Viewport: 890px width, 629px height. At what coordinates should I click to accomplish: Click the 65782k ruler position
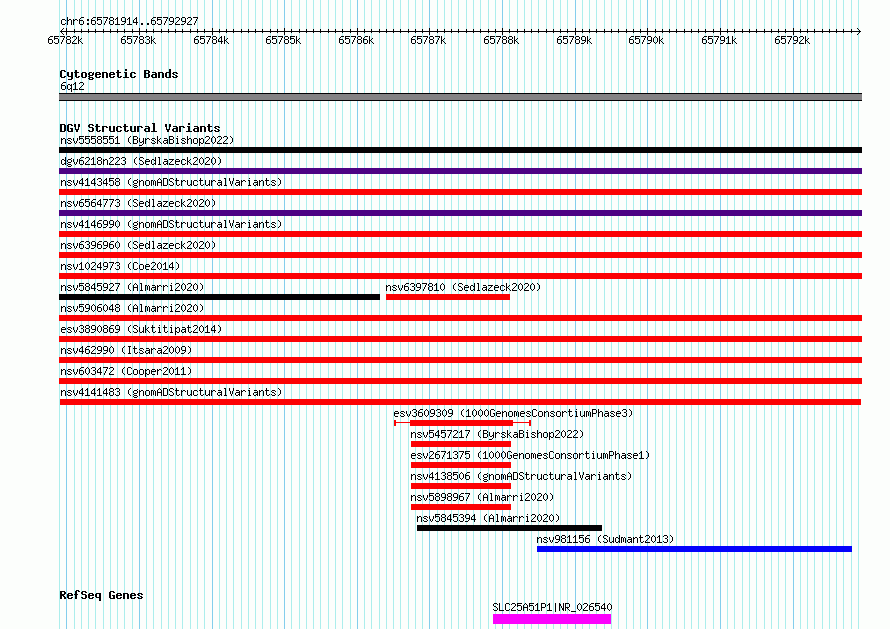[x=65, y=40]
